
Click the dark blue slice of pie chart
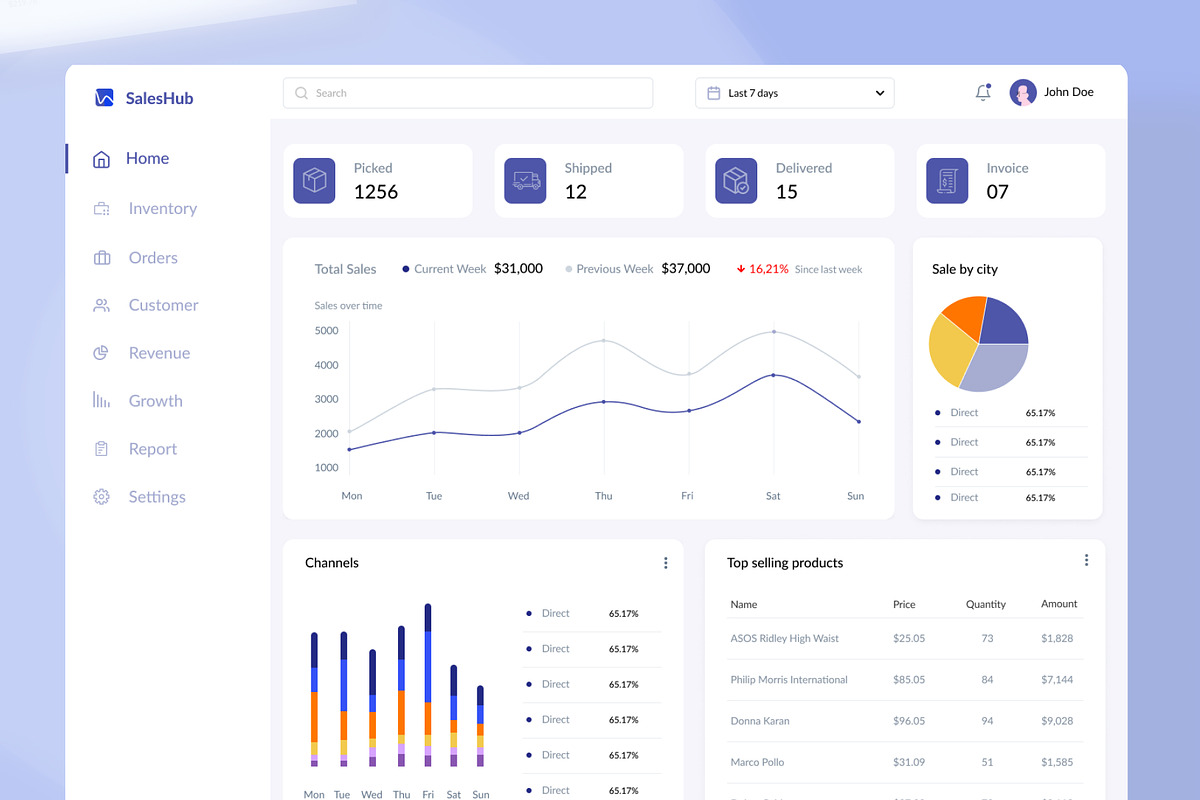click(x=1002, y=322)
